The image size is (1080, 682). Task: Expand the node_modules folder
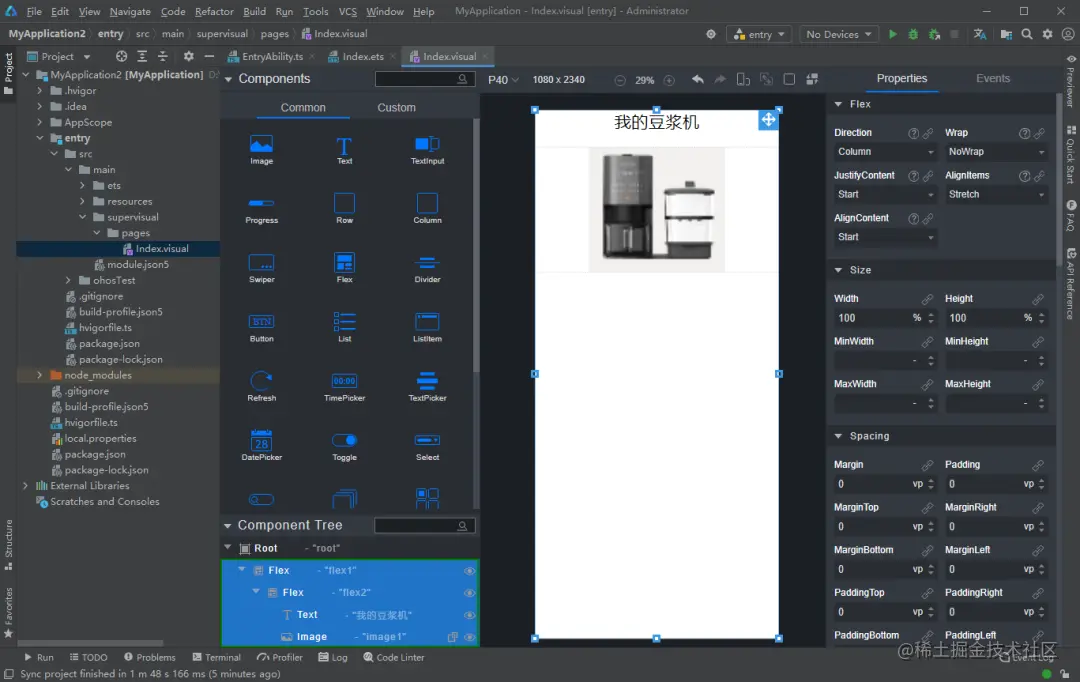[40, 375]
